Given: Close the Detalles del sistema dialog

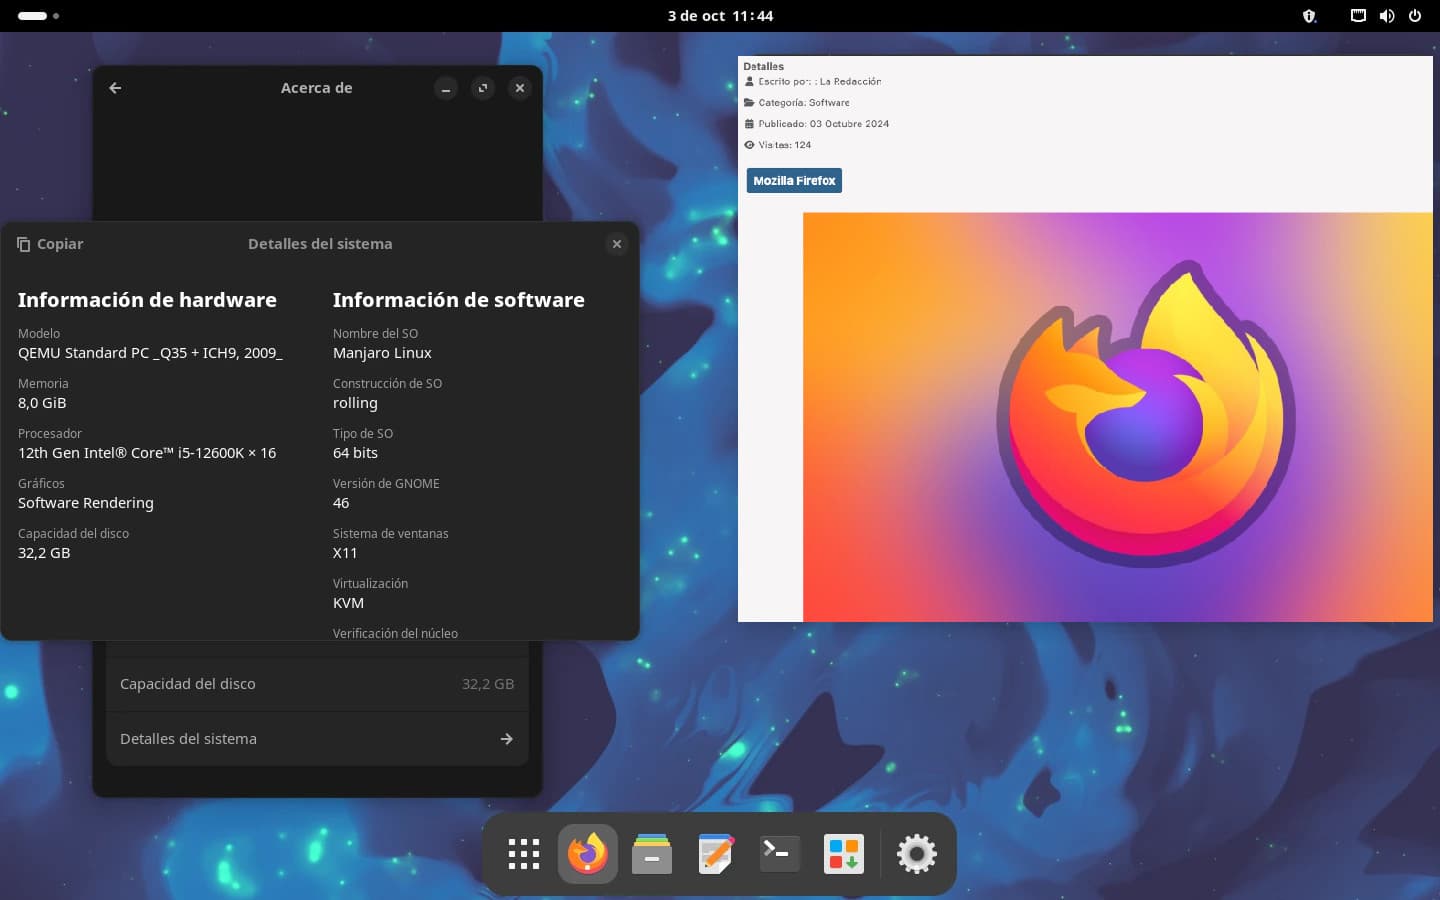Looking at the screenshot, I should coord(617,244).
